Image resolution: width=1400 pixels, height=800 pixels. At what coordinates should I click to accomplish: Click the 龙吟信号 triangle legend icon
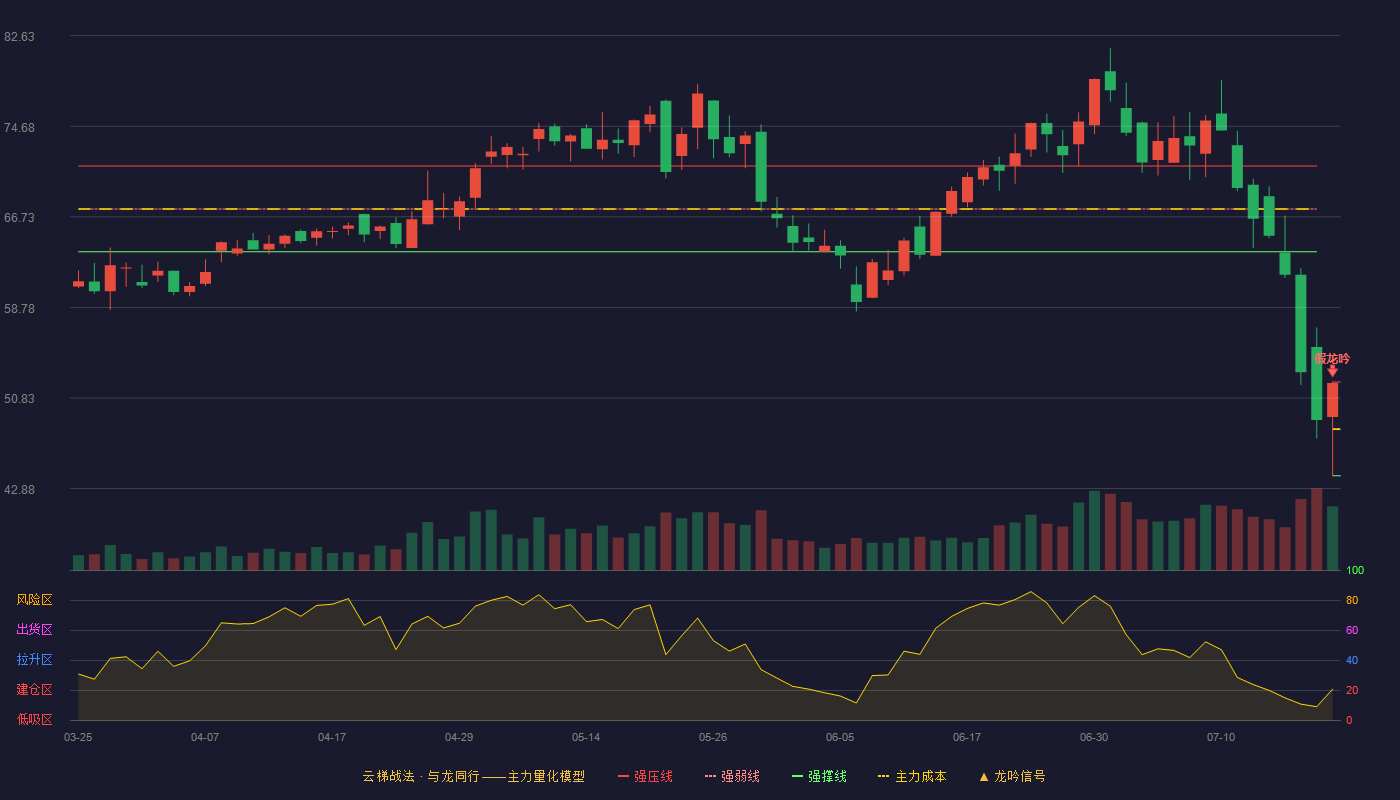point(984,777)
